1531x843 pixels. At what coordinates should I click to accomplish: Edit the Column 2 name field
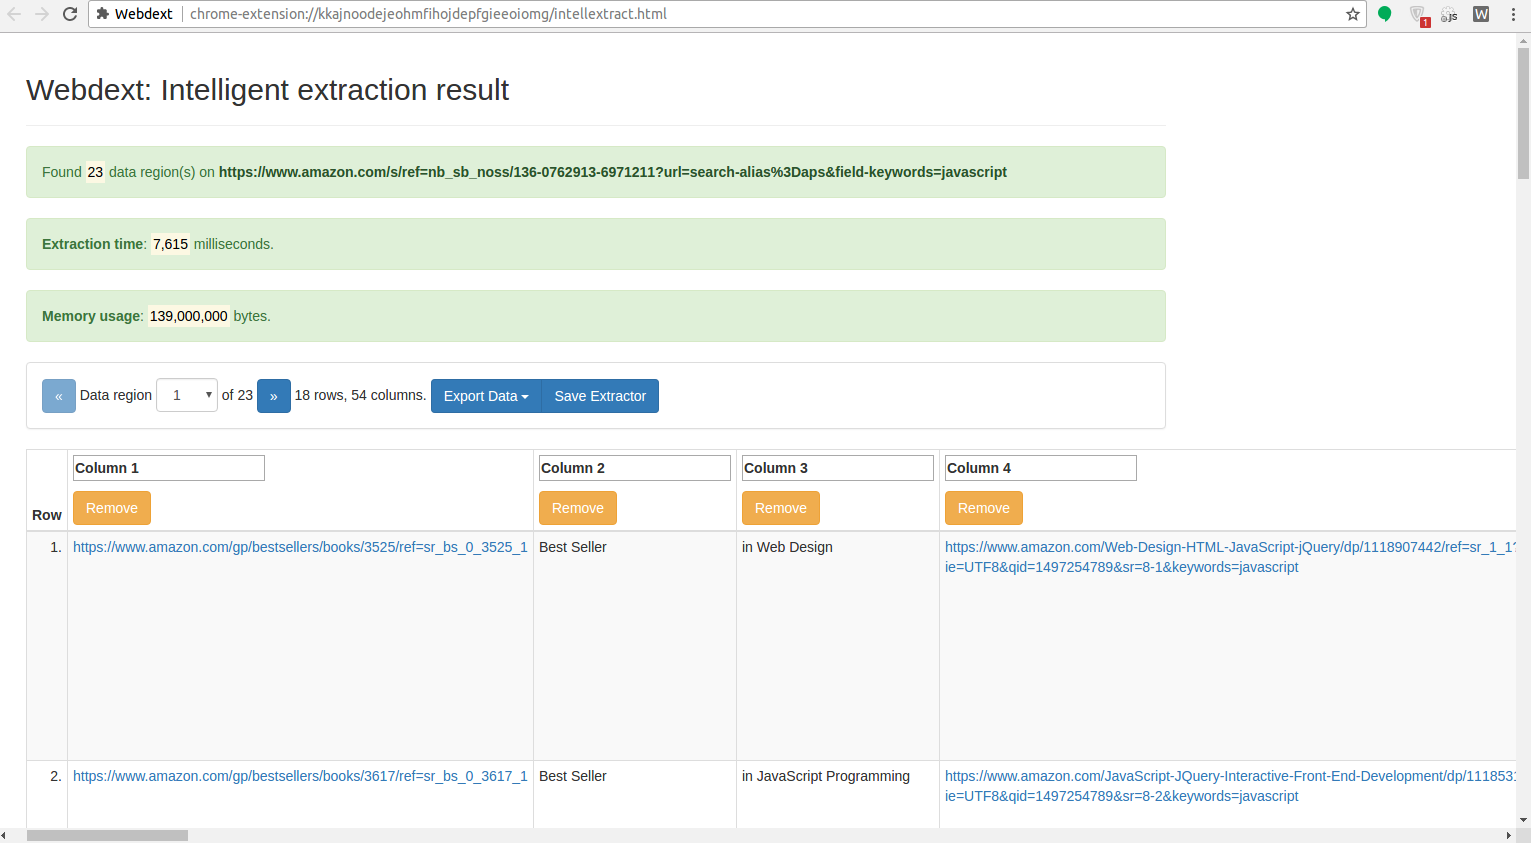point(635,468)
